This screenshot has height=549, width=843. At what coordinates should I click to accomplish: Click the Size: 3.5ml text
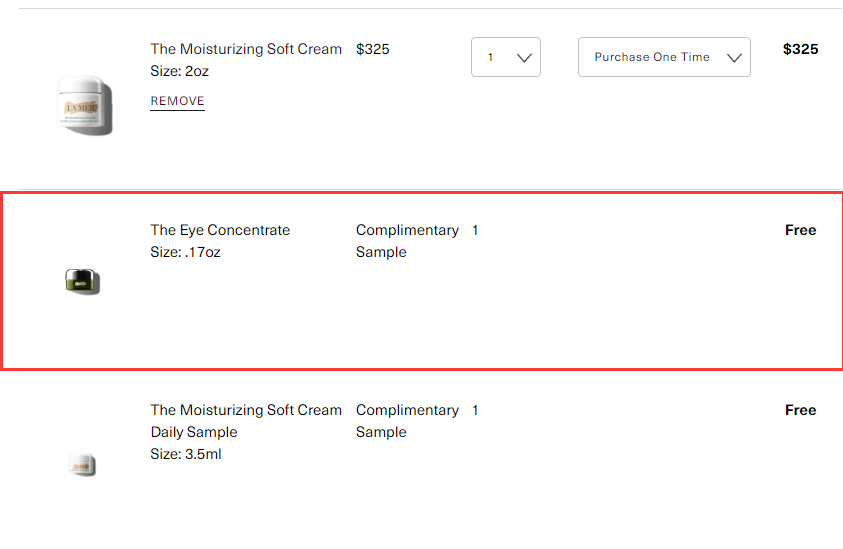tap(186, 454)
